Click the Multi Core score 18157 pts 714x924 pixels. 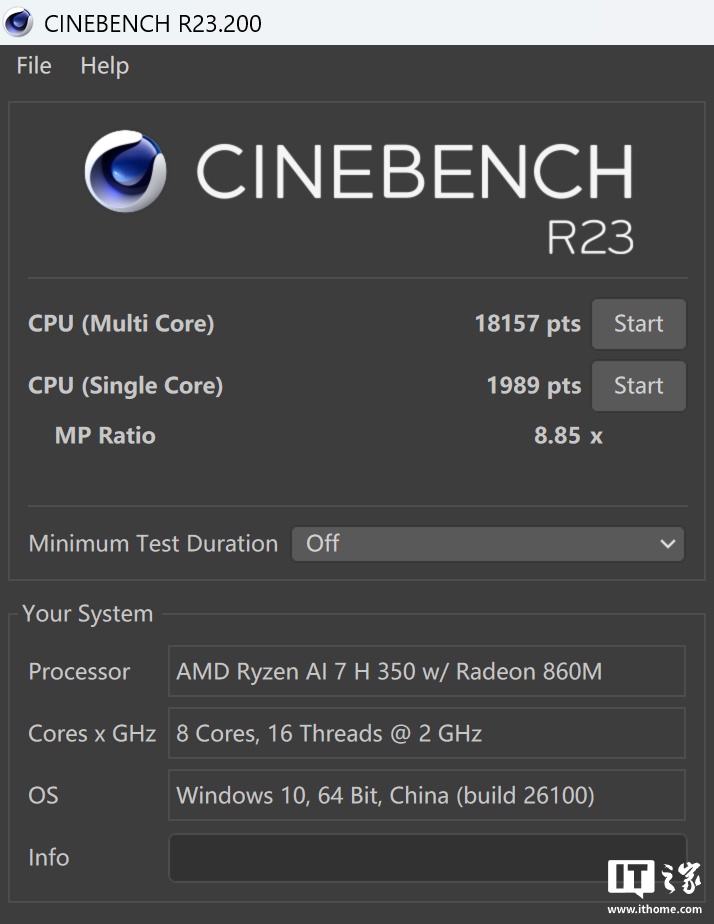pos(527,324)
